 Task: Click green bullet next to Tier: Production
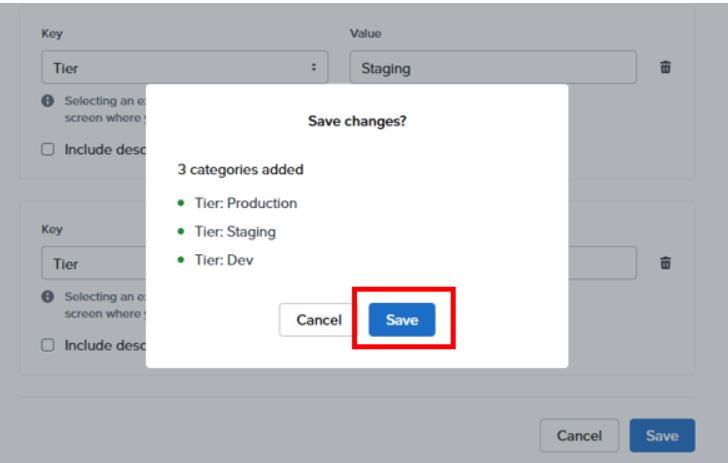[x=181, y=203]
